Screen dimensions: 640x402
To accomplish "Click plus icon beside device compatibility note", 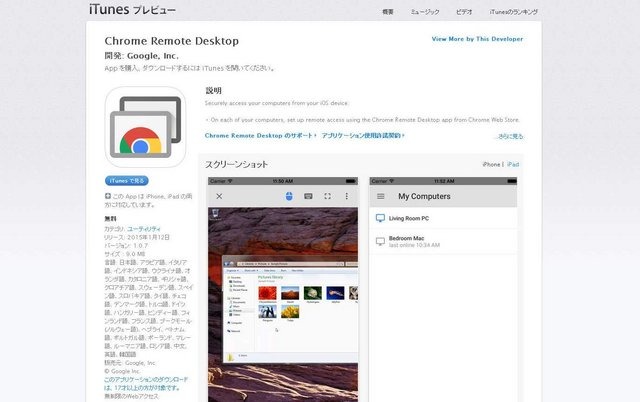I will 108,196.
